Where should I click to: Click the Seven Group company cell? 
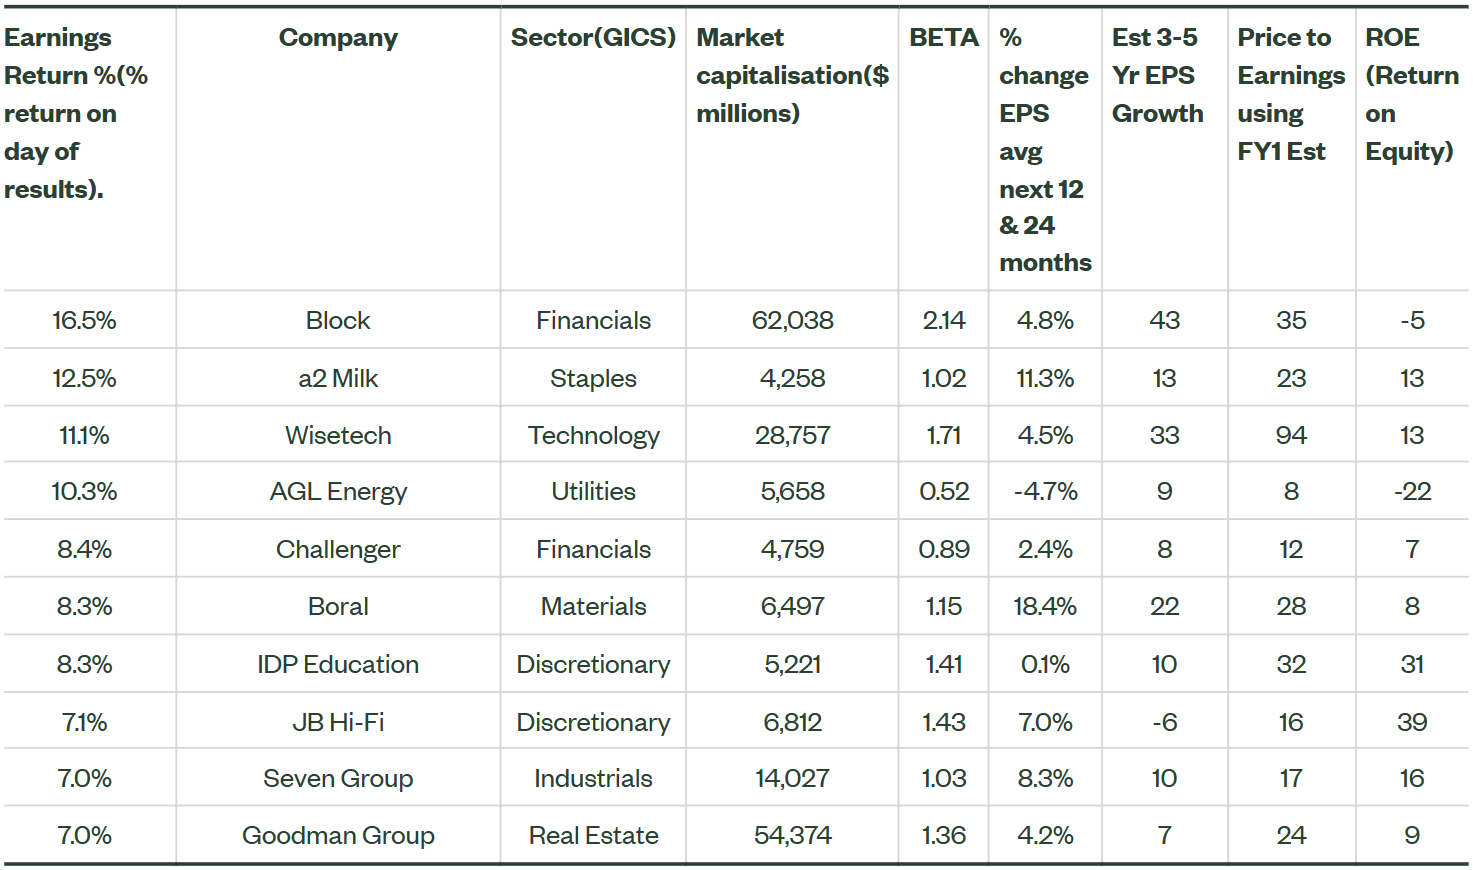pyautogui.click(x=338, y=779)
